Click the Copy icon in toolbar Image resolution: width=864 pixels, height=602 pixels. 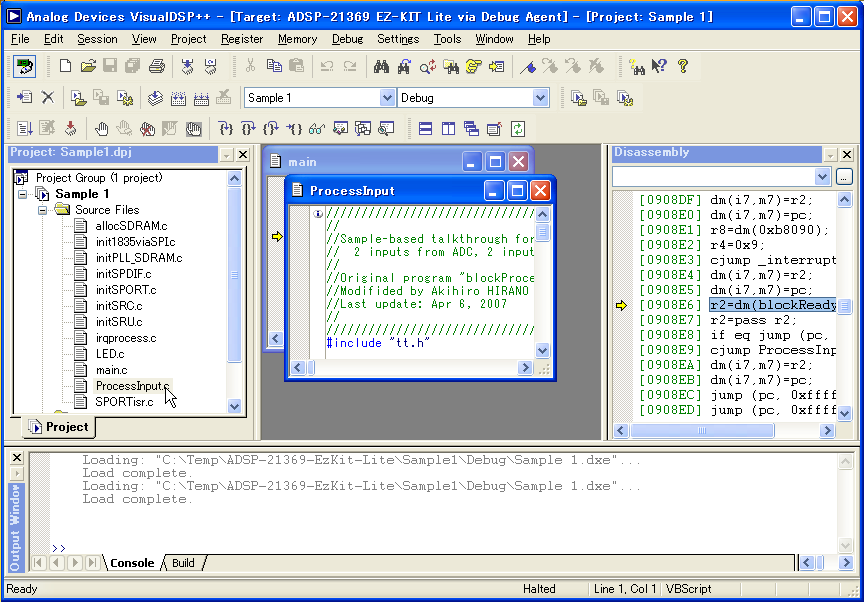pos(274,67)
